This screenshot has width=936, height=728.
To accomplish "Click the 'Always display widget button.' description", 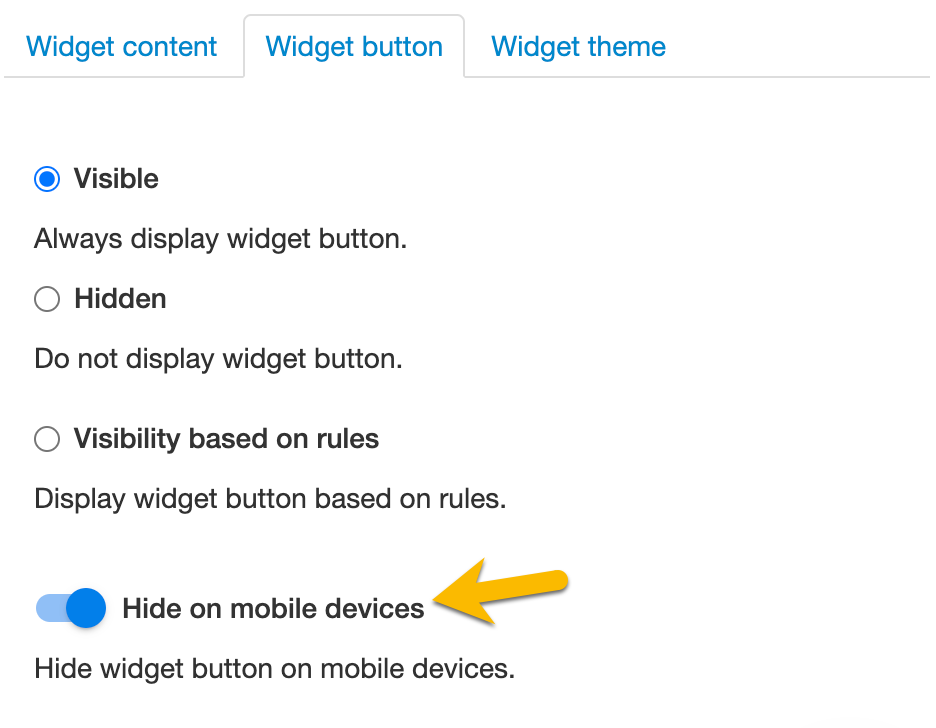I will pyautogui.click(x=220, y=240).
